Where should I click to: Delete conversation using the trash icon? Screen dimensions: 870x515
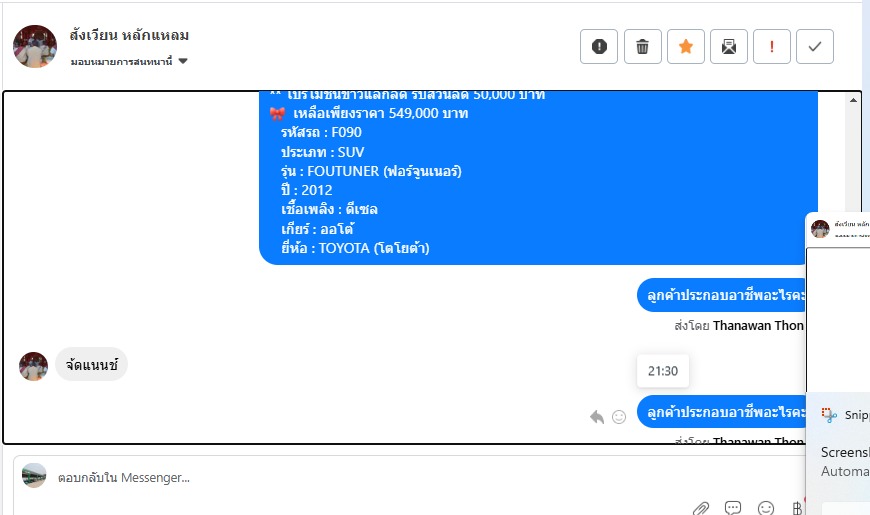pyautogui.click(x=643, y=47)
